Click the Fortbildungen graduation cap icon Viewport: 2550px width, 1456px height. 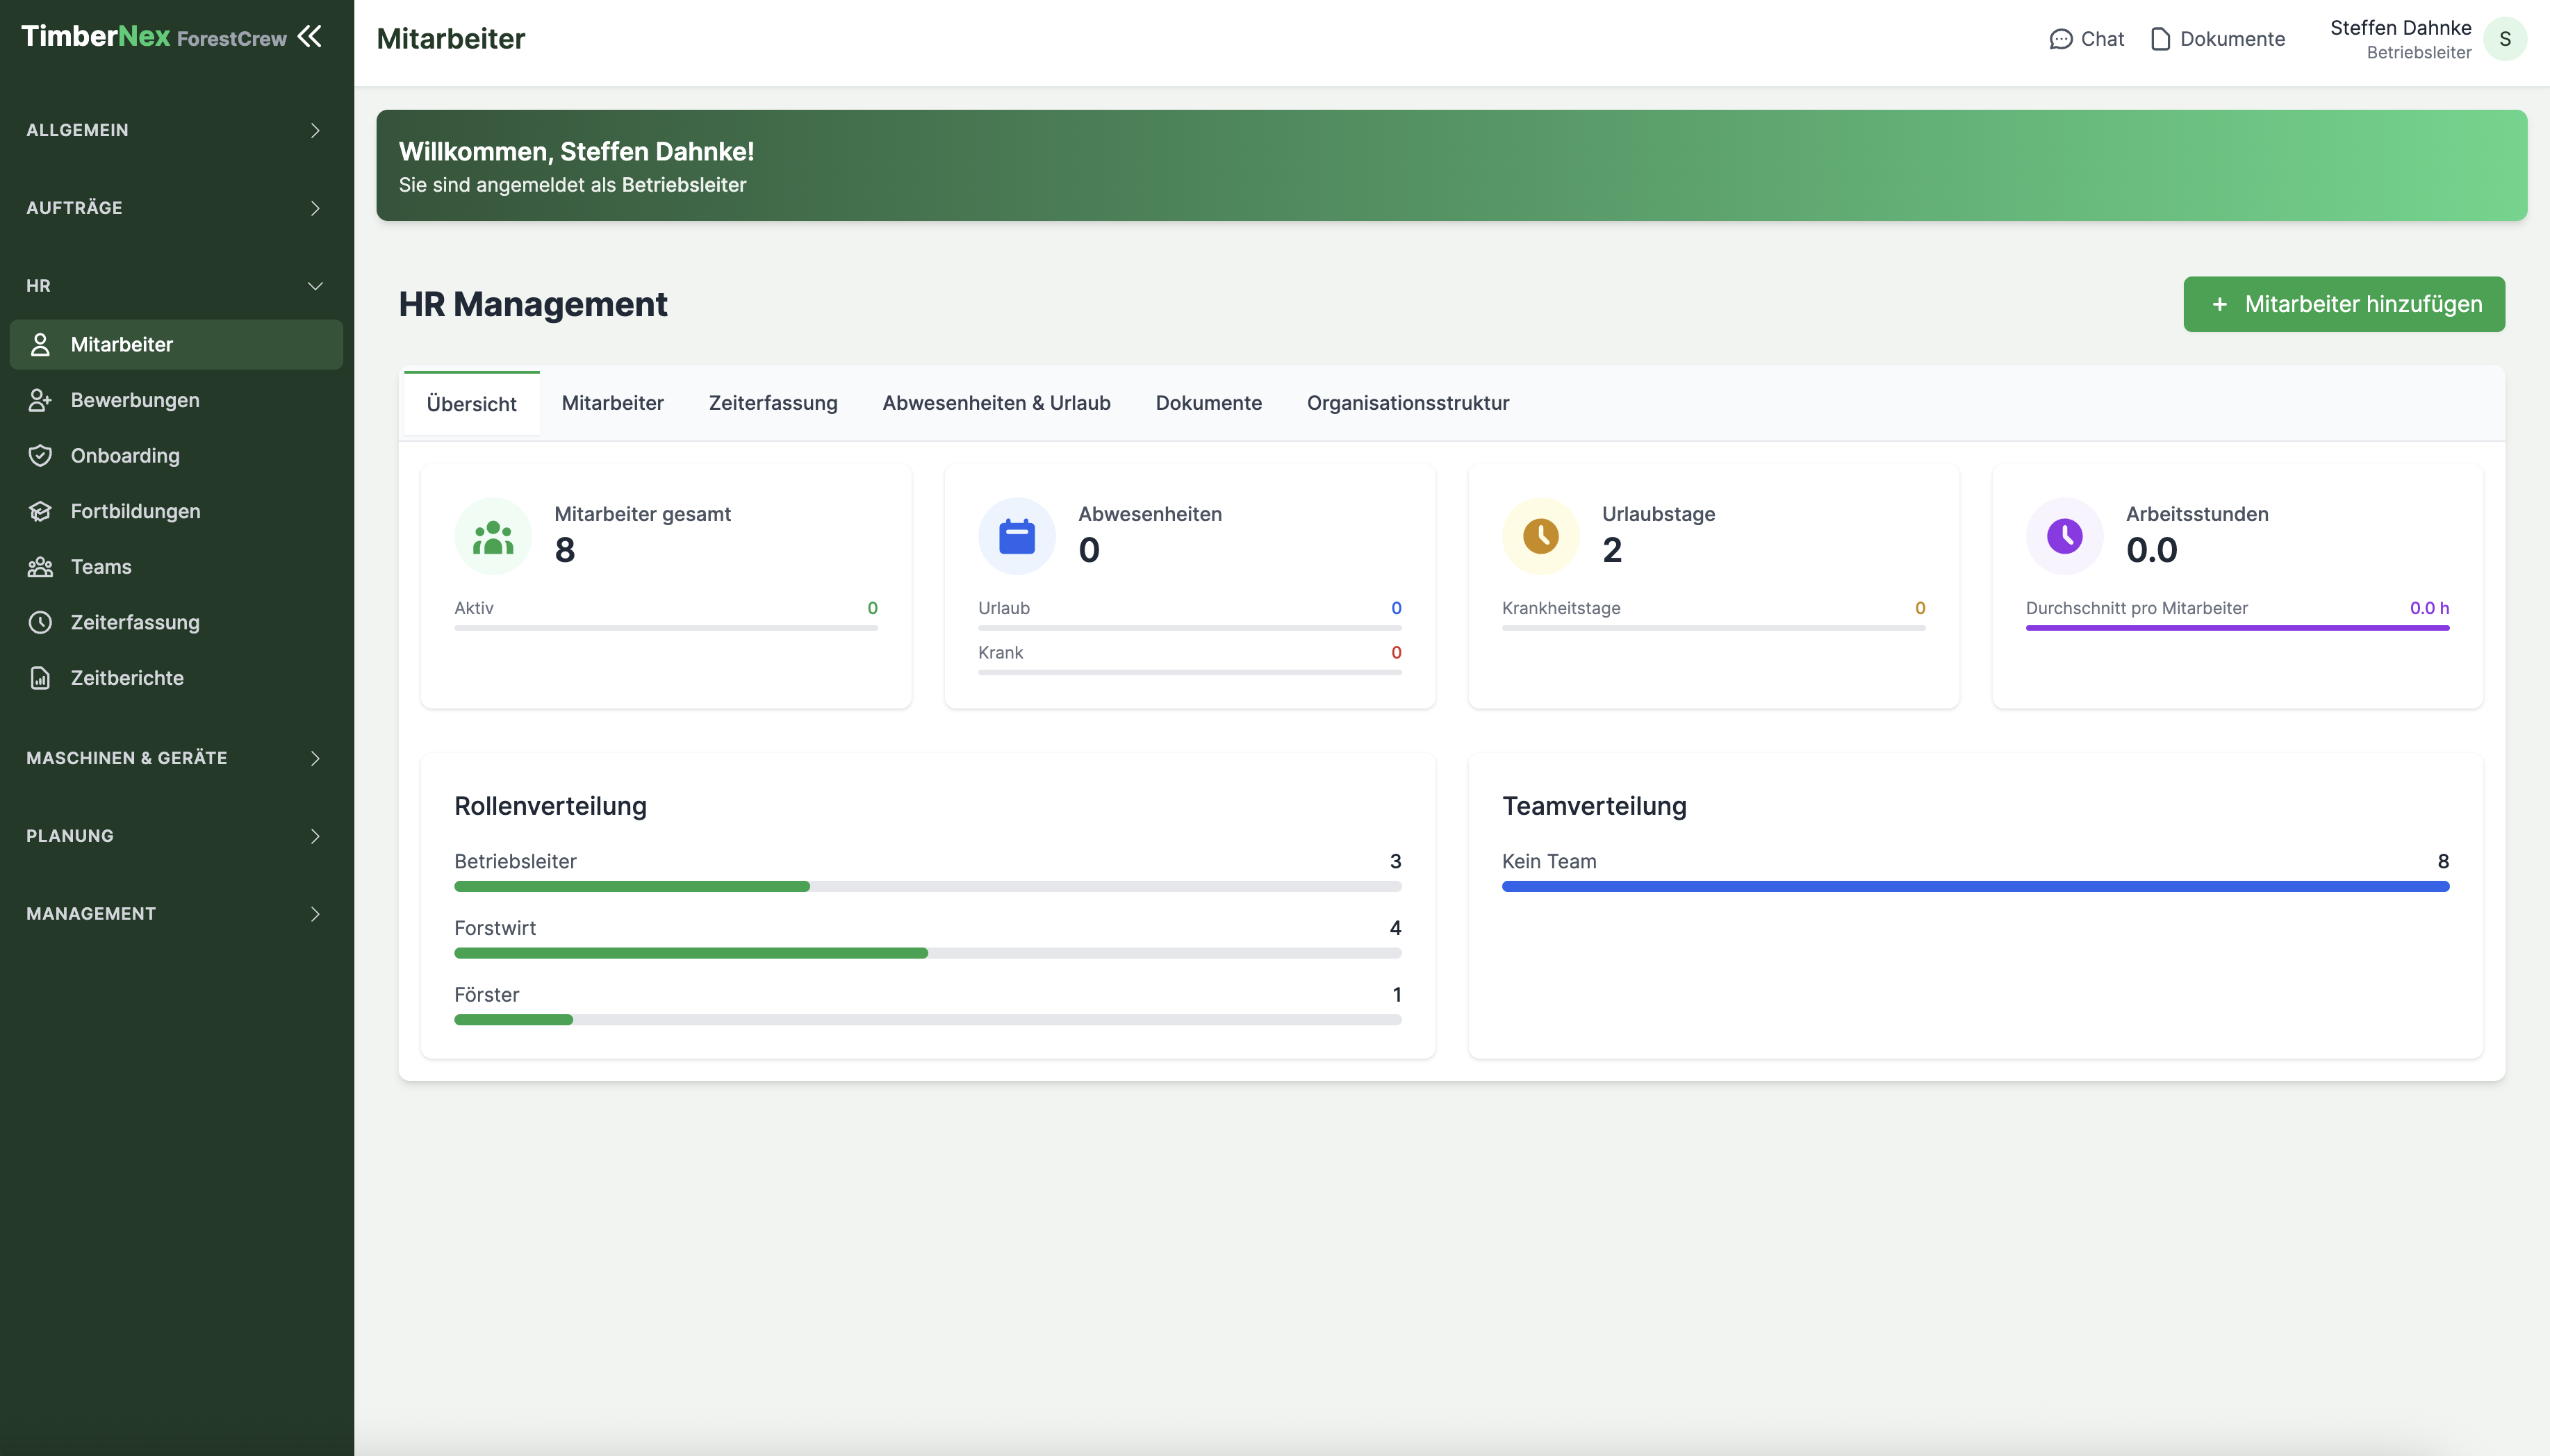pos(40,511)
